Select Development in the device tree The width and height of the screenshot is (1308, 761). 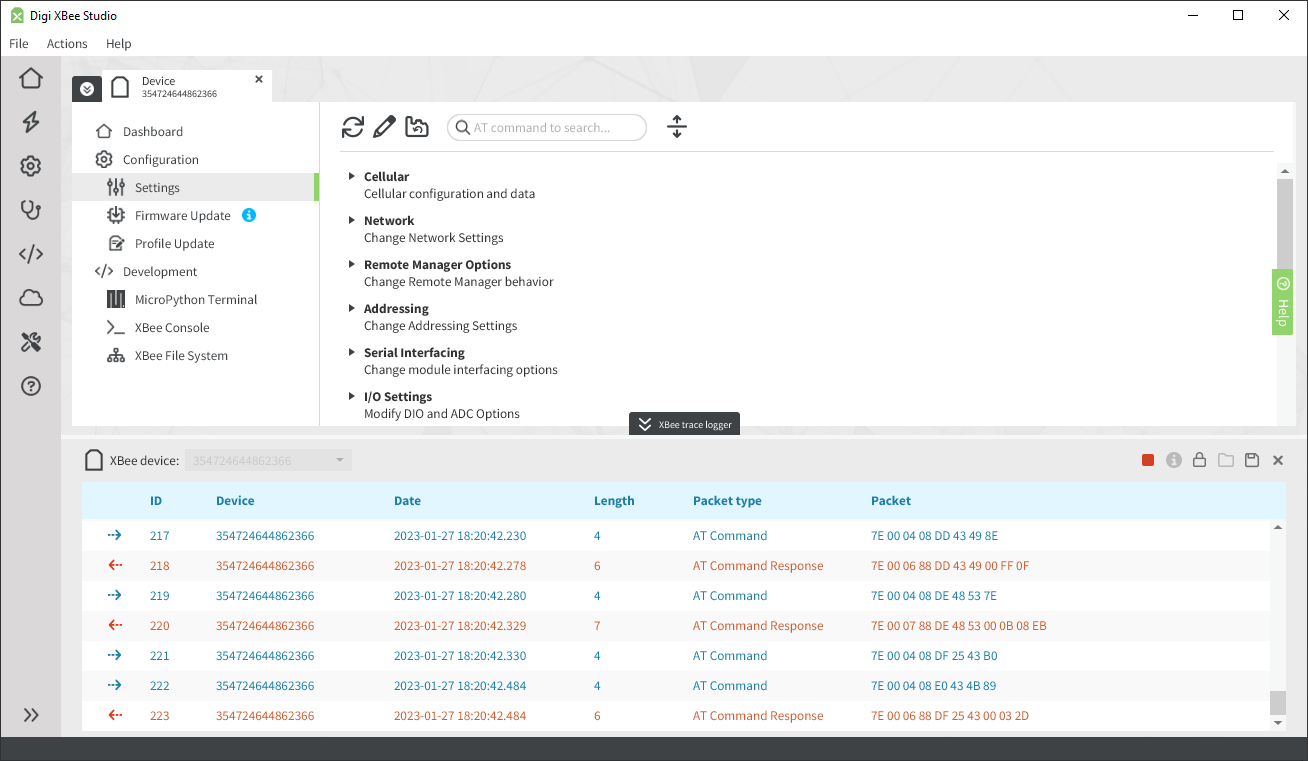[x=160, y=271]
